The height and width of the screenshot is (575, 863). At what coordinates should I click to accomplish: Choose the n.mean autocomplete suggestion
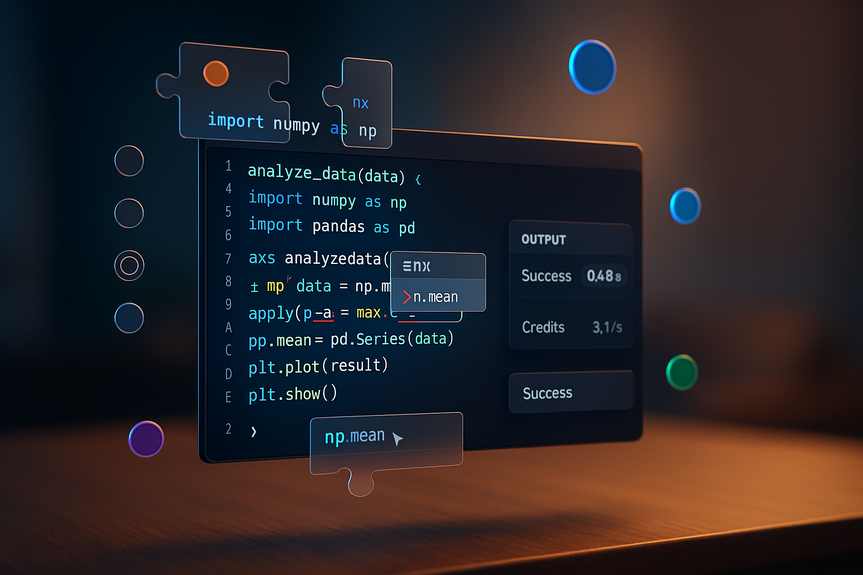pyautogui.click(x=436, y=296)
